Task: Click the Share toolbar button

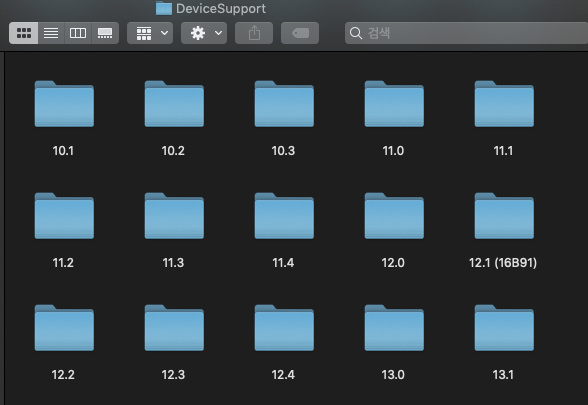Action: 254,33
